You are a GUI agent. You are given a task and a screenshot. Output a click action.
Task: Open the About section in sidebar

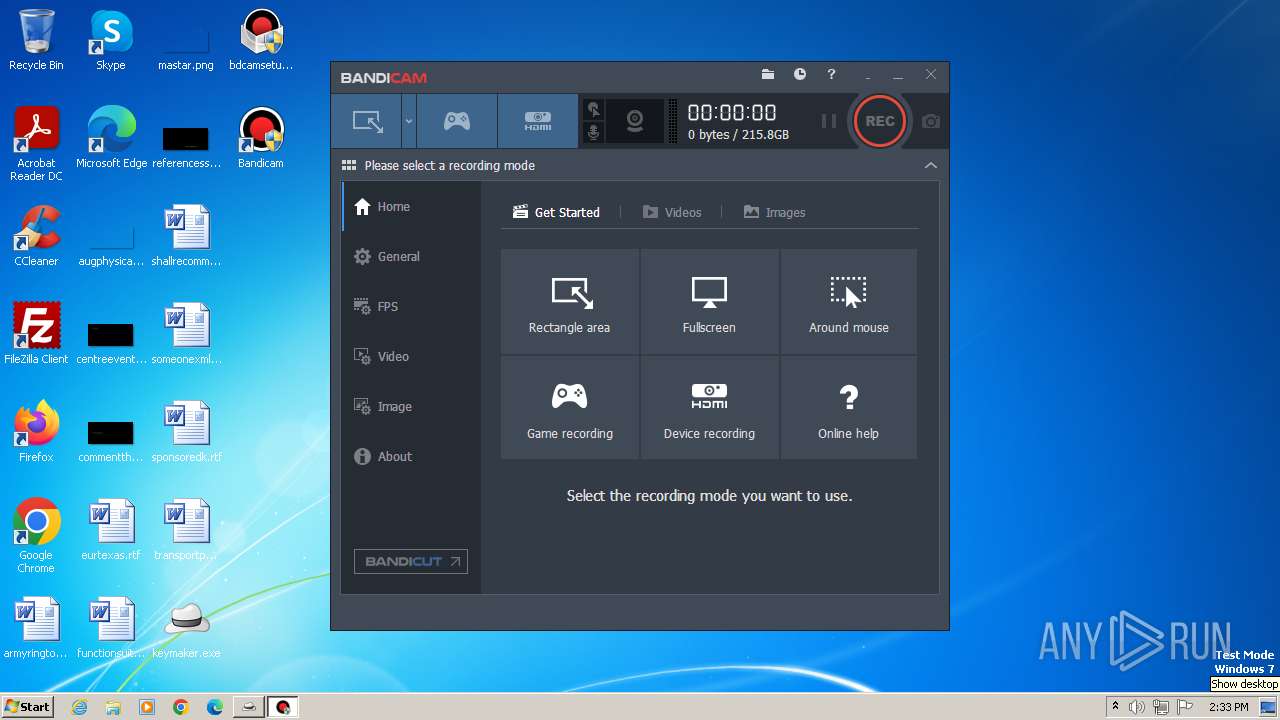coord(411,457)
